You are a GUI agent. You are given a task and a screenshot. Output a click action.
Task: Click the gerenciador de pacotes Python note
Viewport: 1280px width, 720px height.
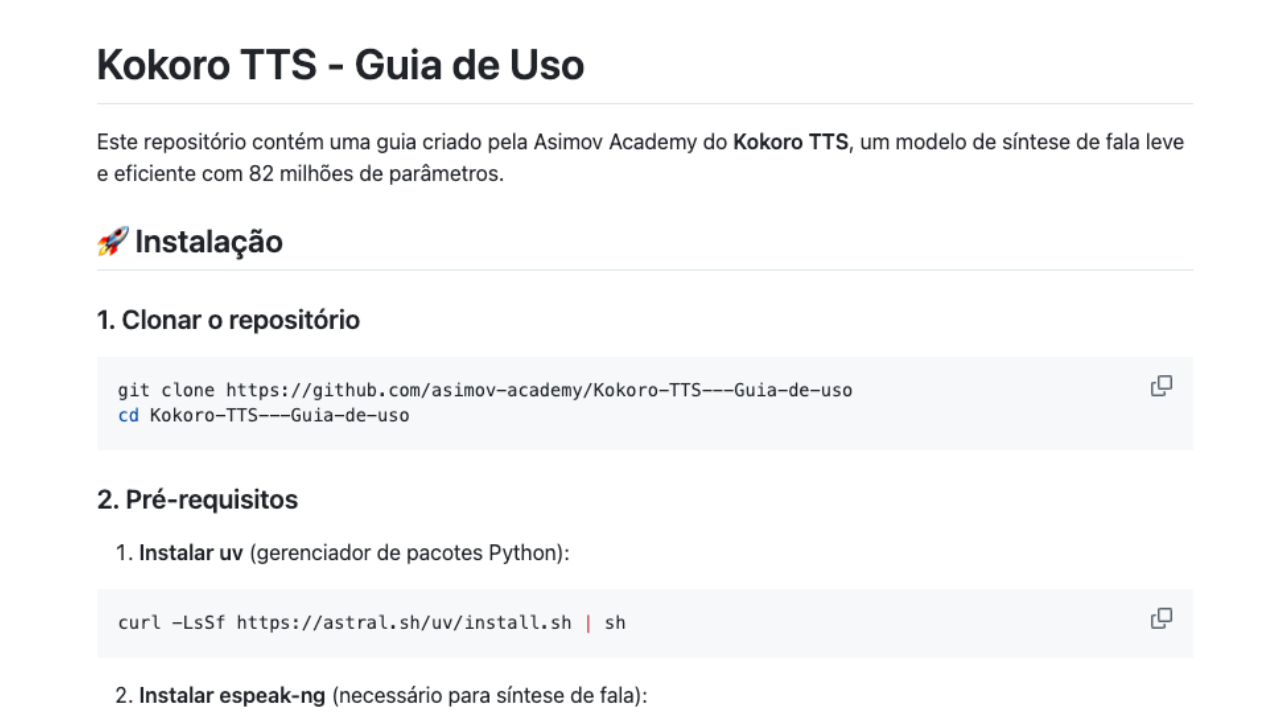408,553
